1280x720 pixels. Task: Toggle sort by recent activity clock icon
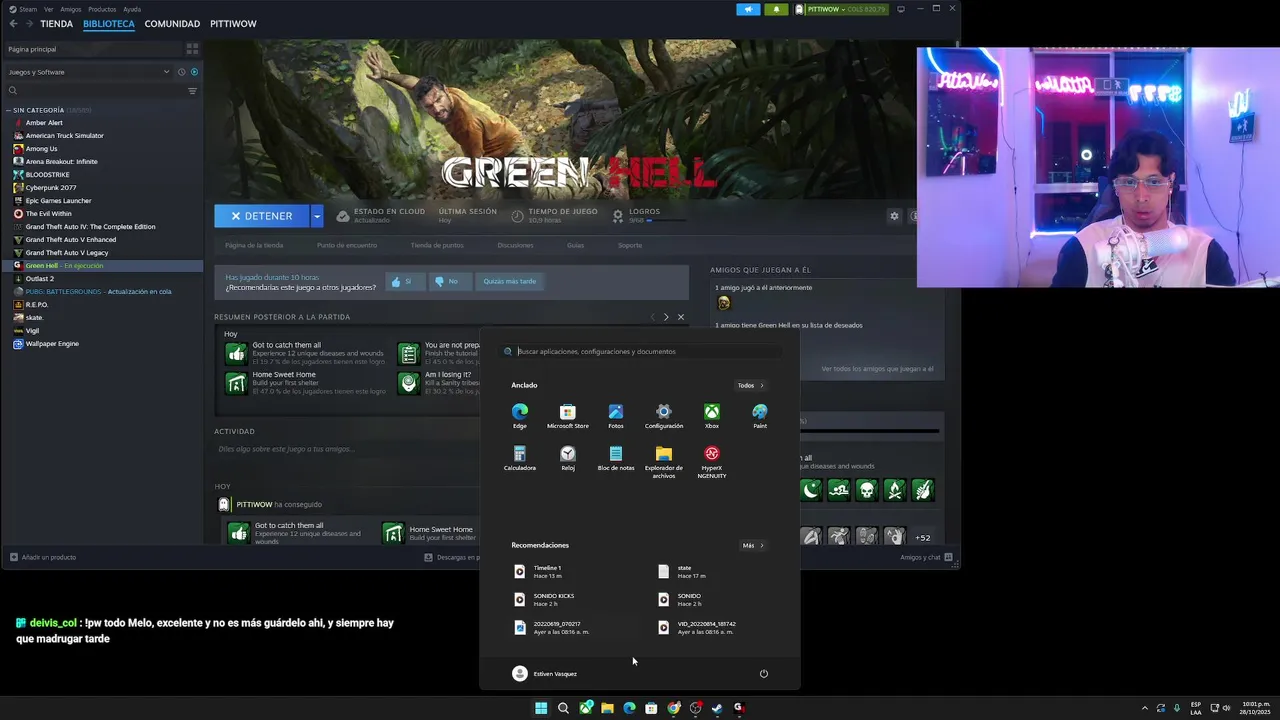[181, 72]
